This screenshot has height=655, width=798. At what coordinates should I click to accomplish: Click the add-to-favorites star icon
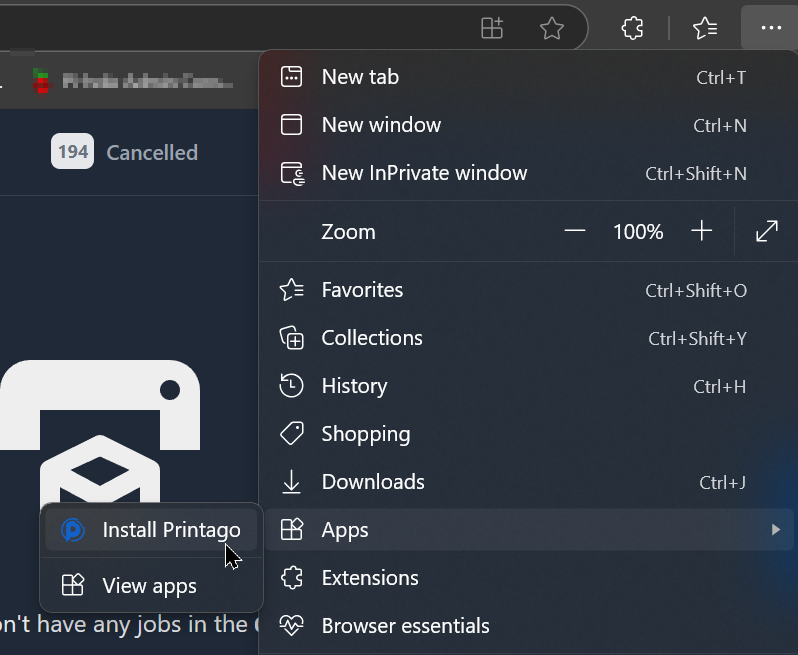click(x=552, y=28)
